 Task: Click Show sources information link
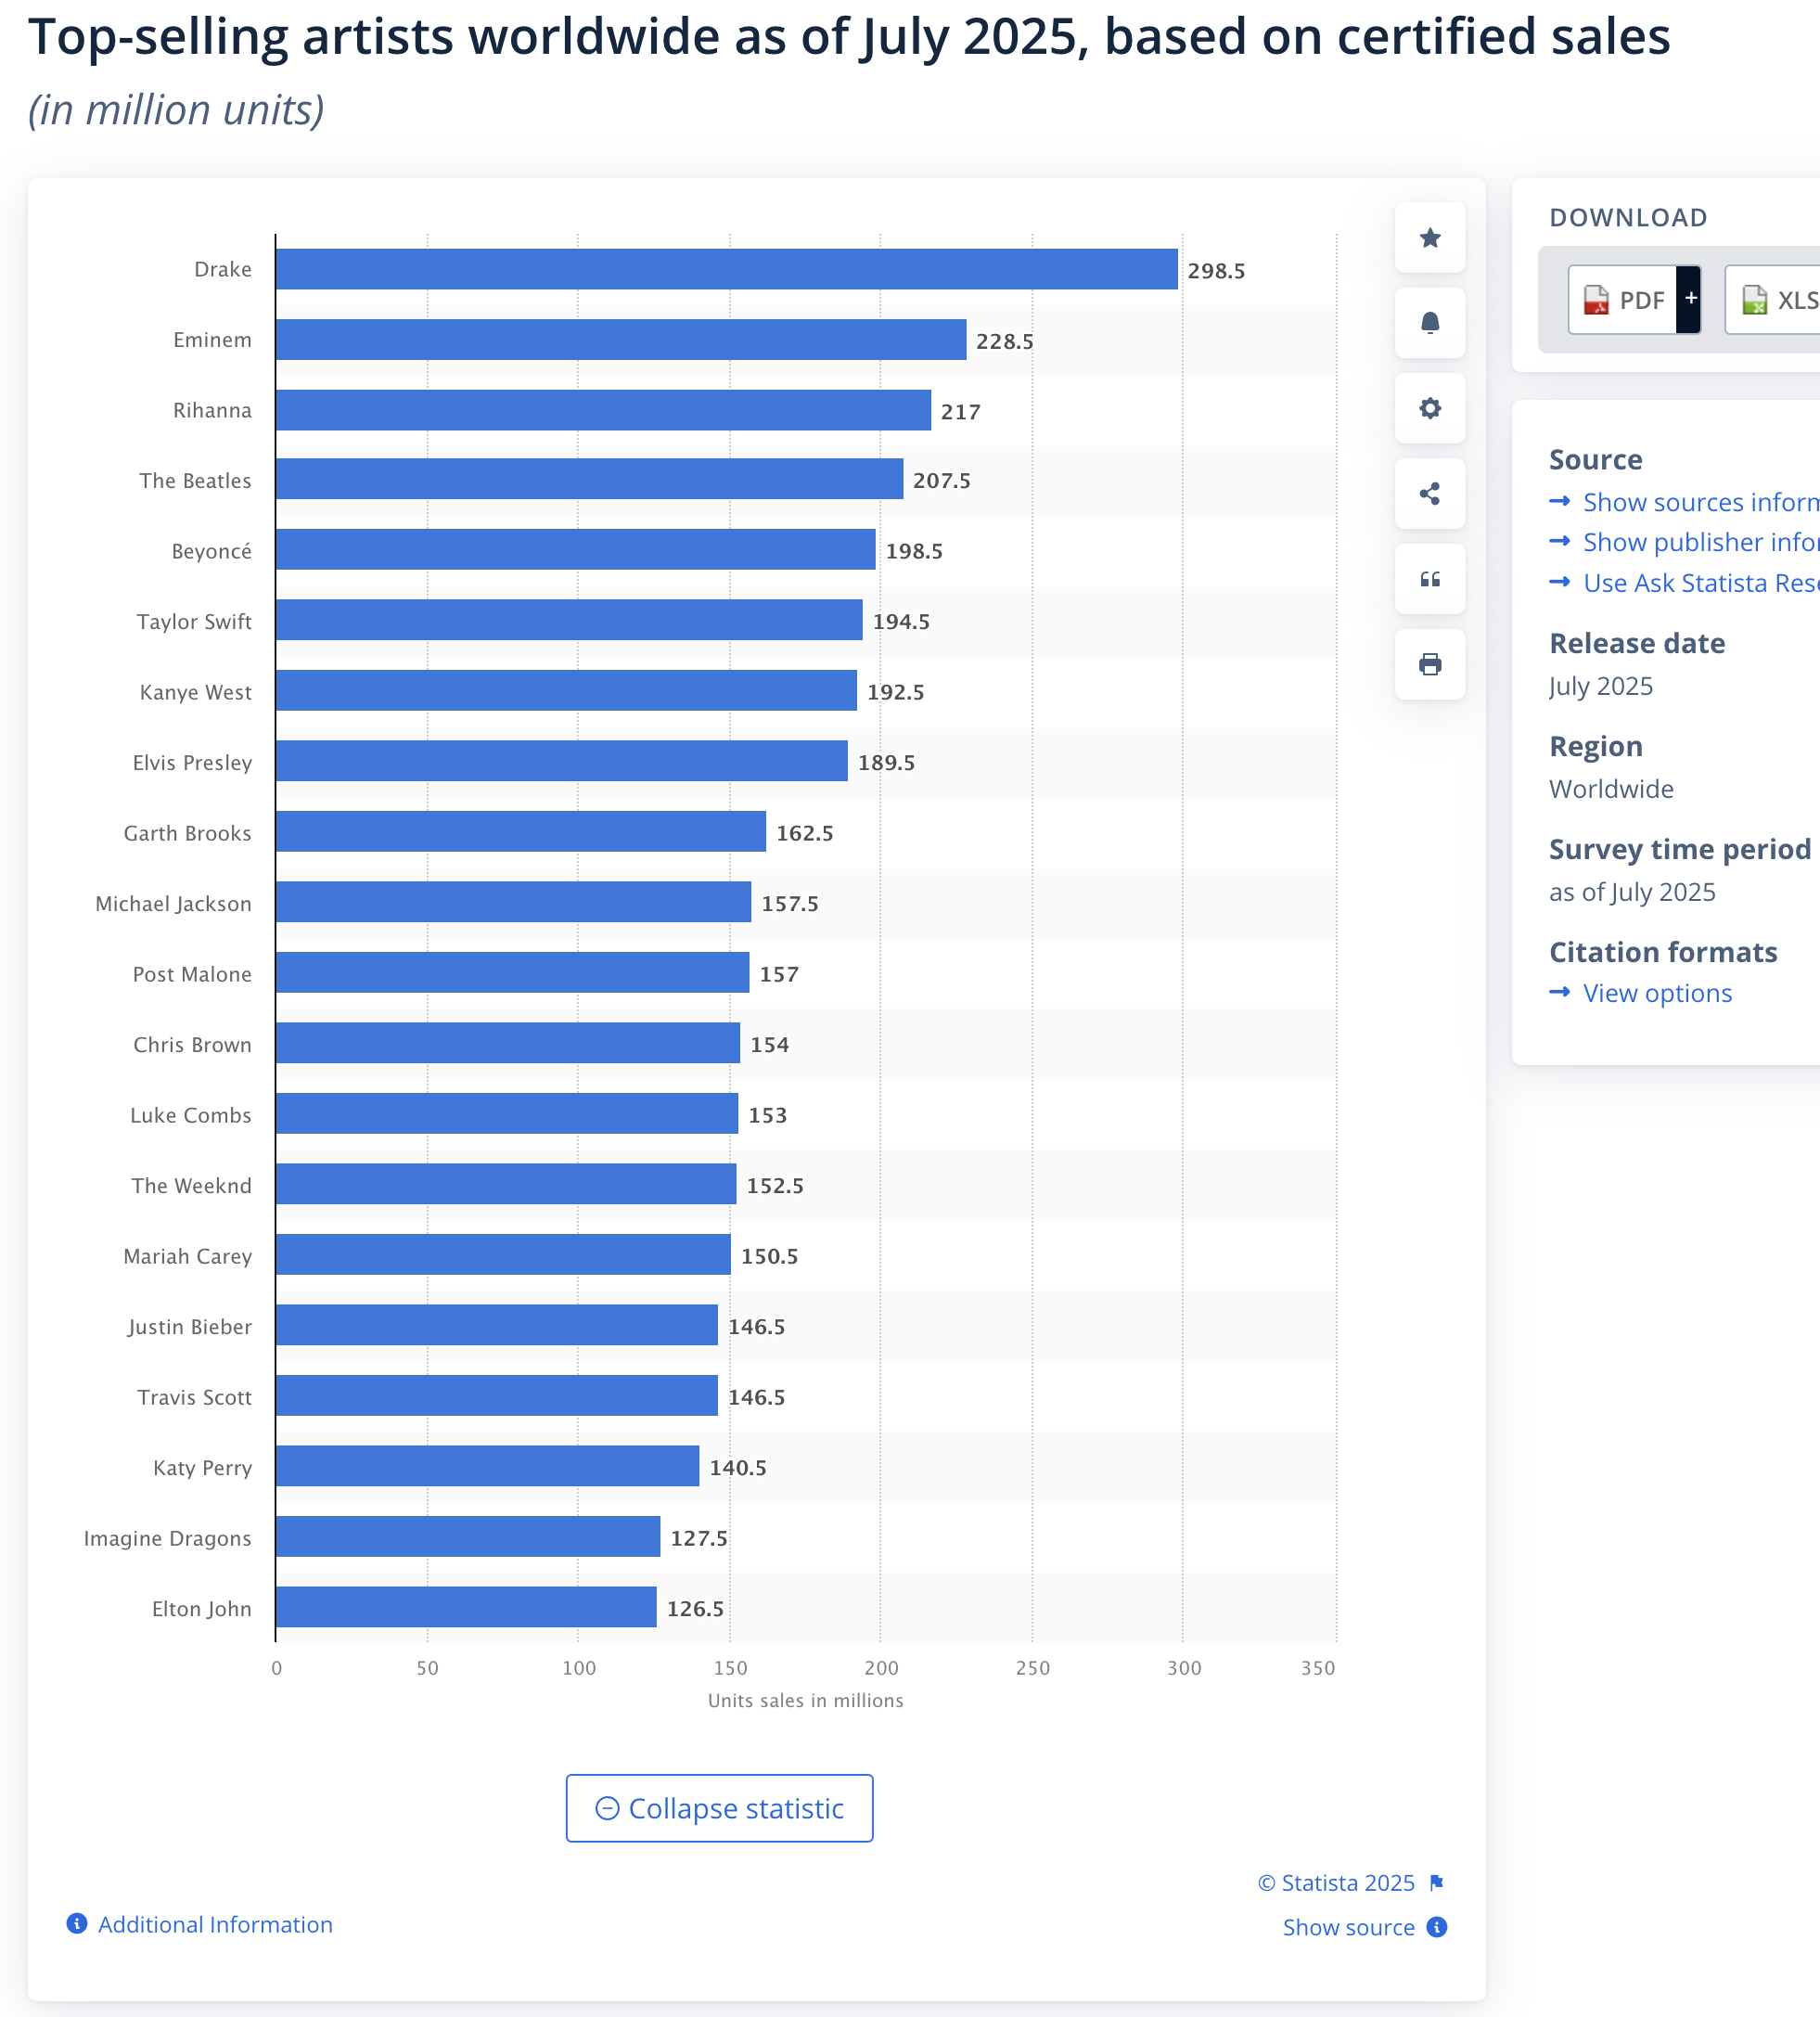click(1700, 502)
